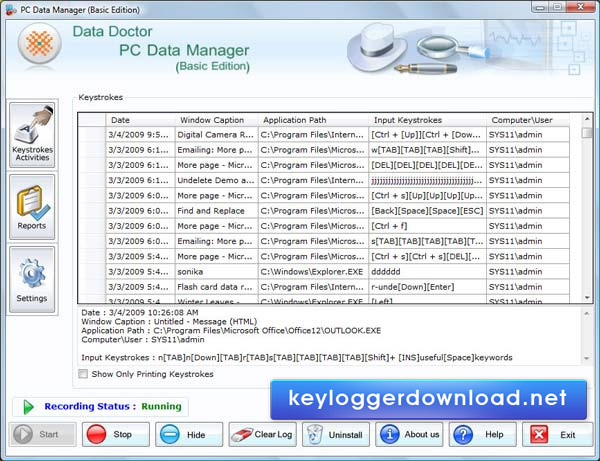Stop the keystroke recording
600x461 pixels.
[116, 434]
